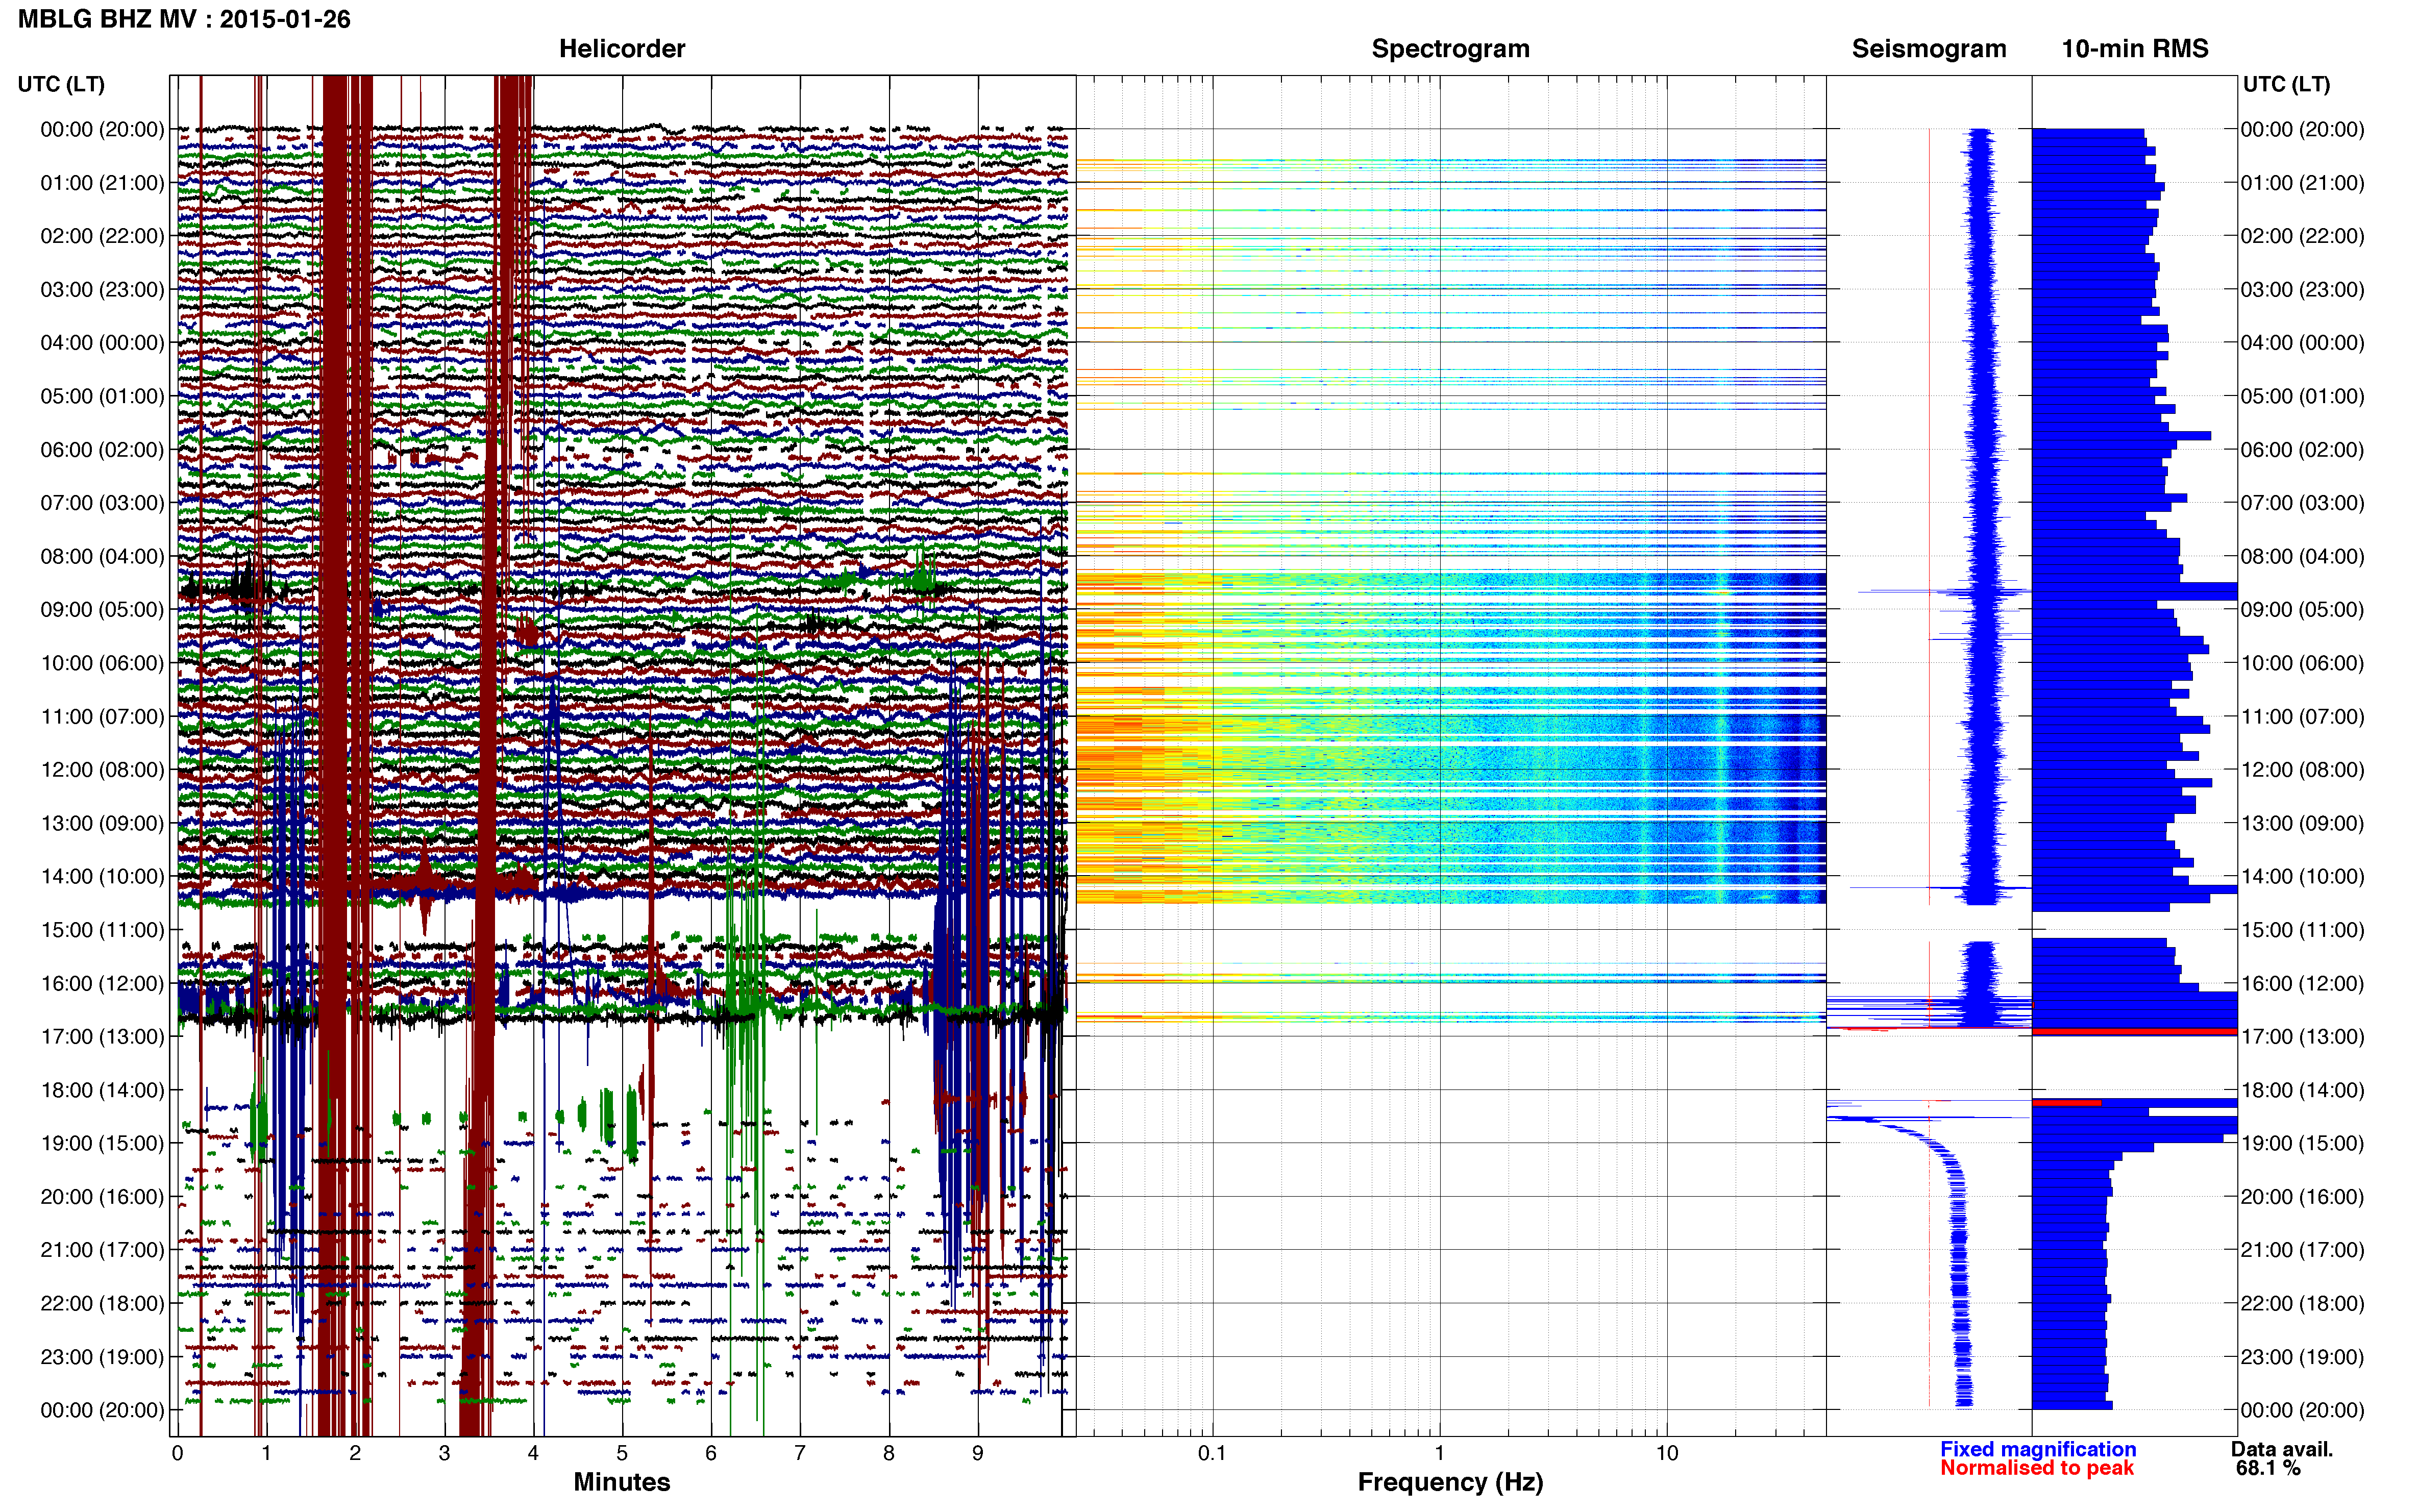Click the left '17:00 (13:00)' time label
The height and width of the screenshot is (1512, 2419).
click(x=102, y=1036)
